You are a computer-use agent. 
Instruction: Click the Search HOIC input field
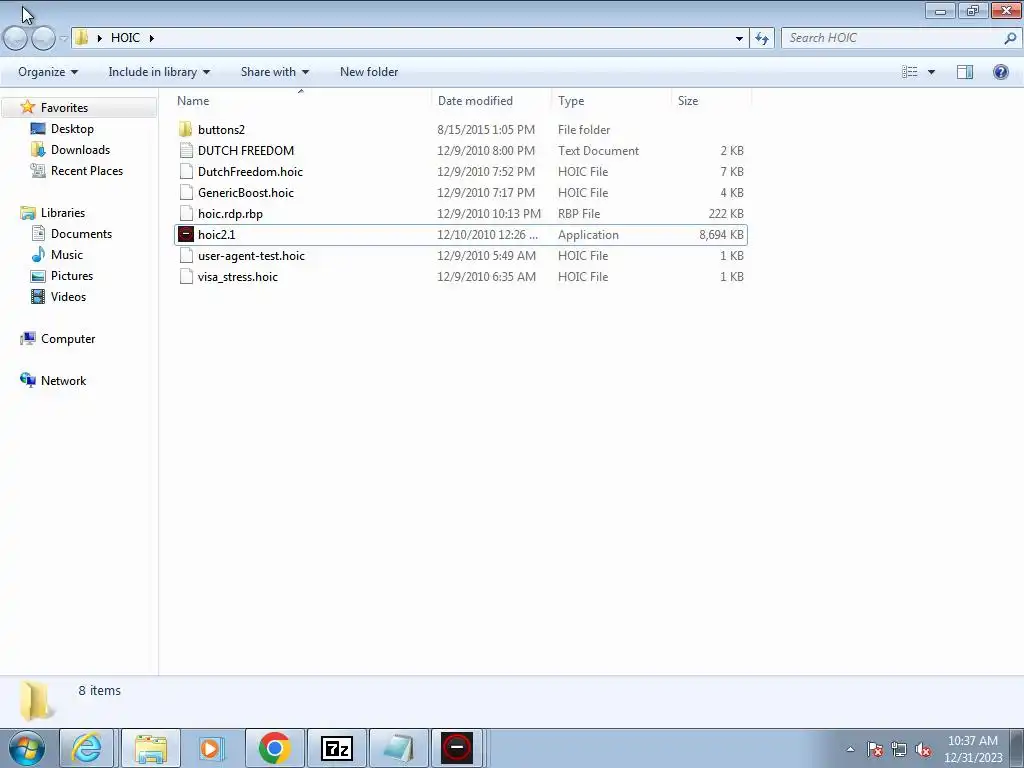click(x=892, y=38)
